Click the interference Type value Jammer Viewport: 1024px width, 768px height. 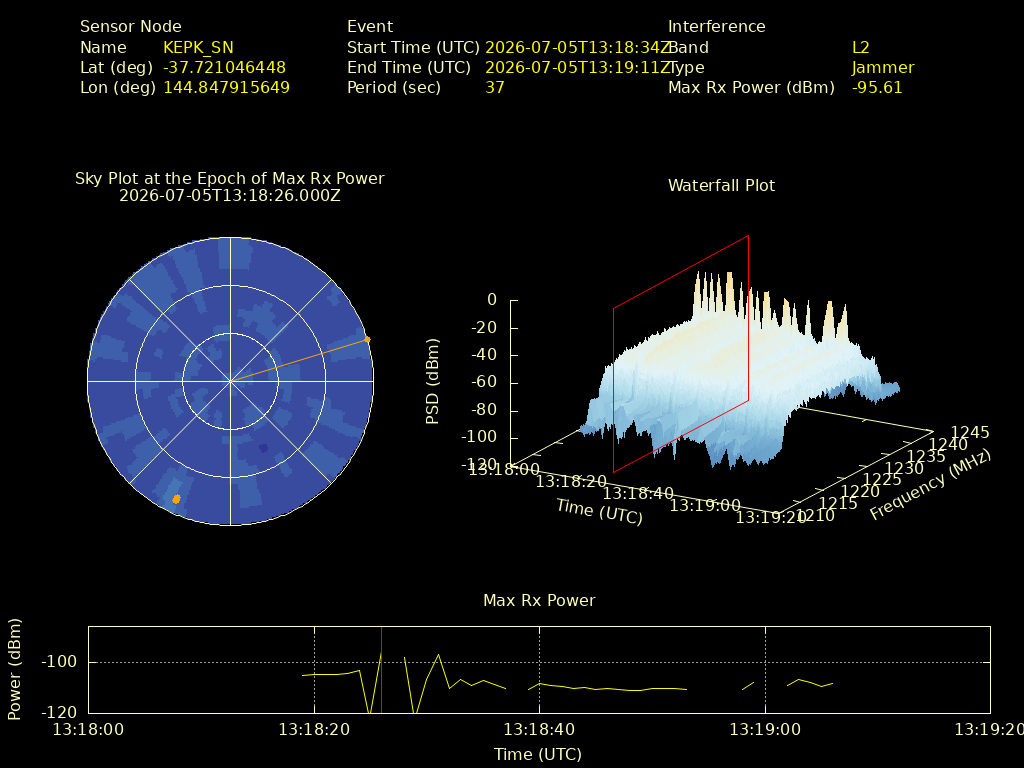coord(883,68)
